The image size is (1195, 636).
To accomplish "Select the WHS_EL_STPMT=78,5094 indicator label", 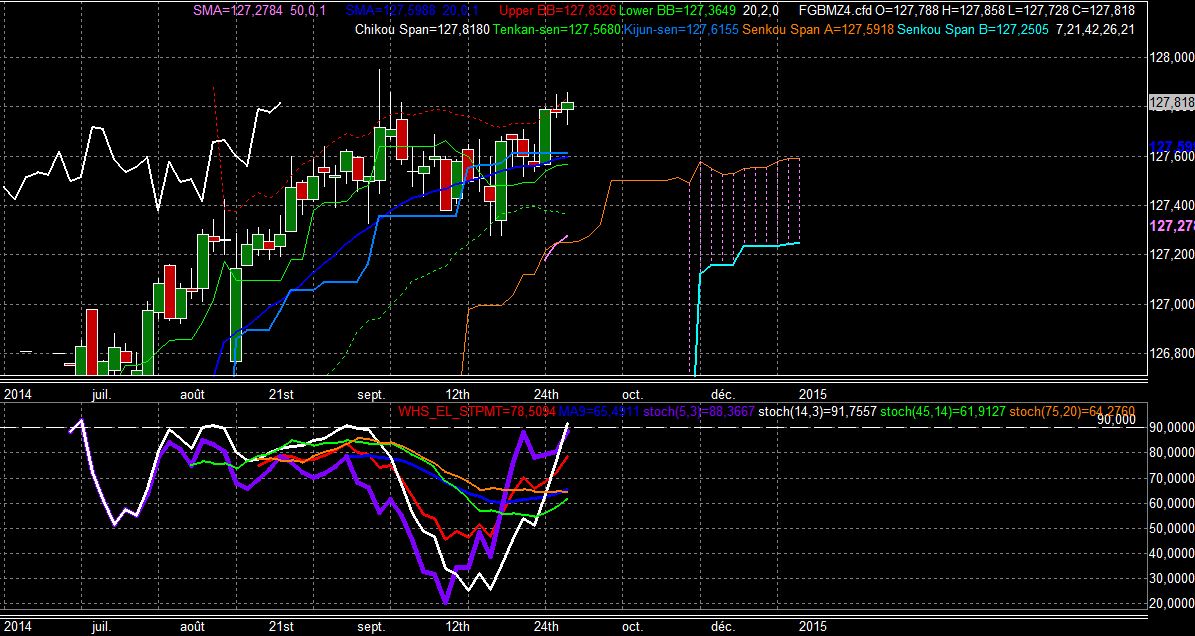I will (x=477, y=411).
